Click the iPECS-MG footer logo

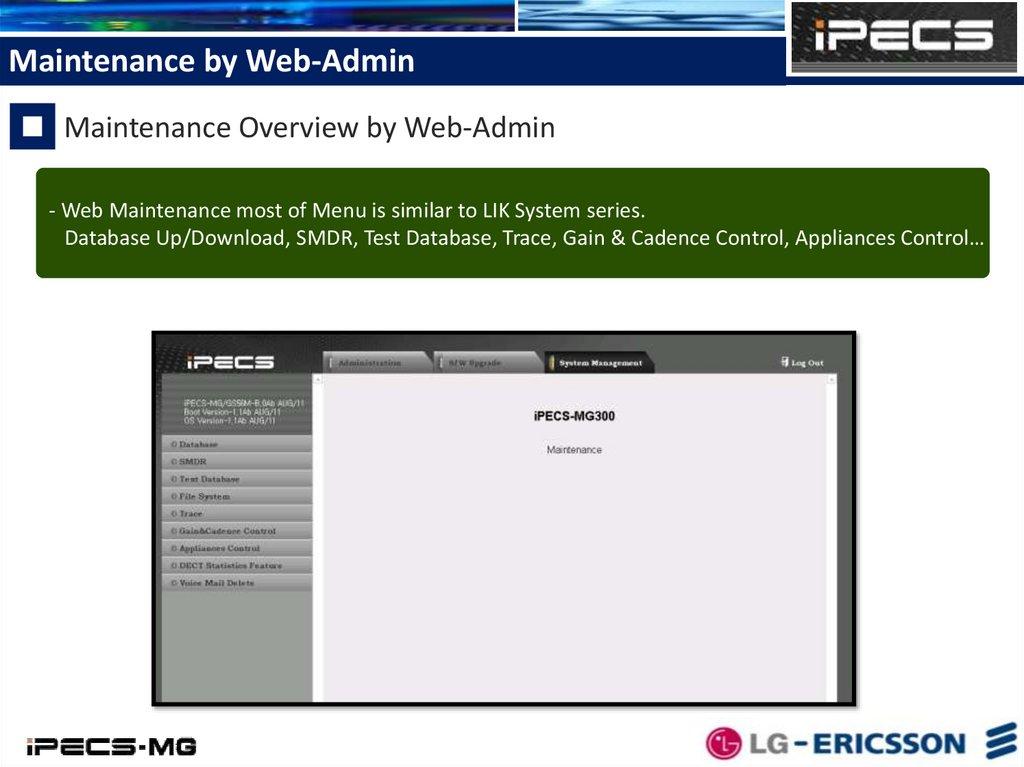pos(111,746)
